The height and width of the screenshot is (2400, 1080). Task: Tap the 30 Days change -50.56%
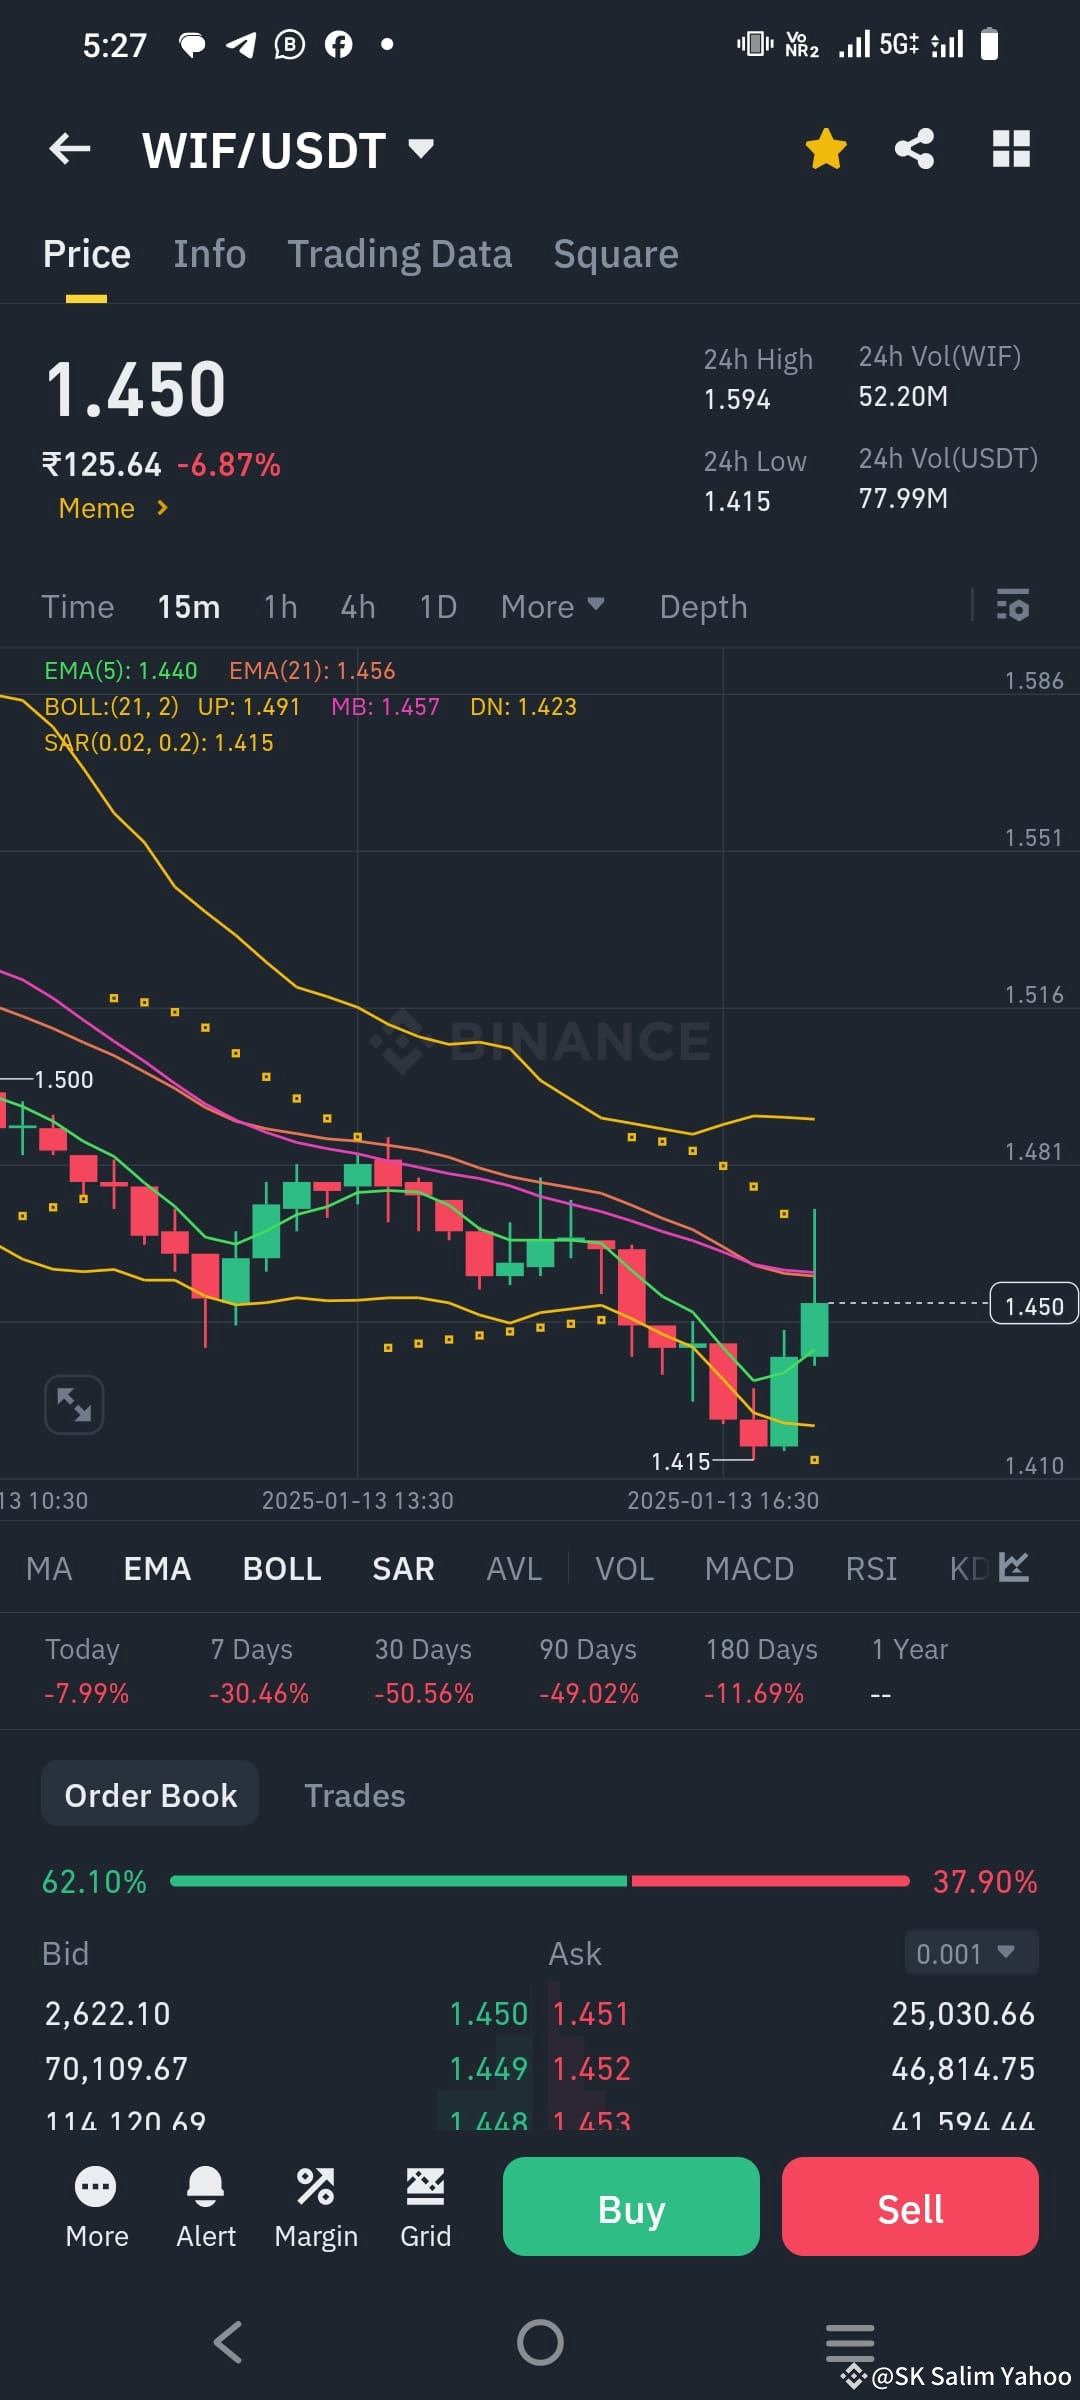click(x=424, y=1693)
